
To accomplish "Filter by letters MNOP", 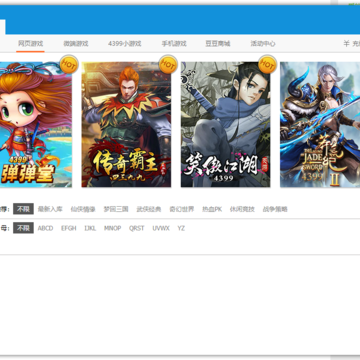I will coord(113,228).
